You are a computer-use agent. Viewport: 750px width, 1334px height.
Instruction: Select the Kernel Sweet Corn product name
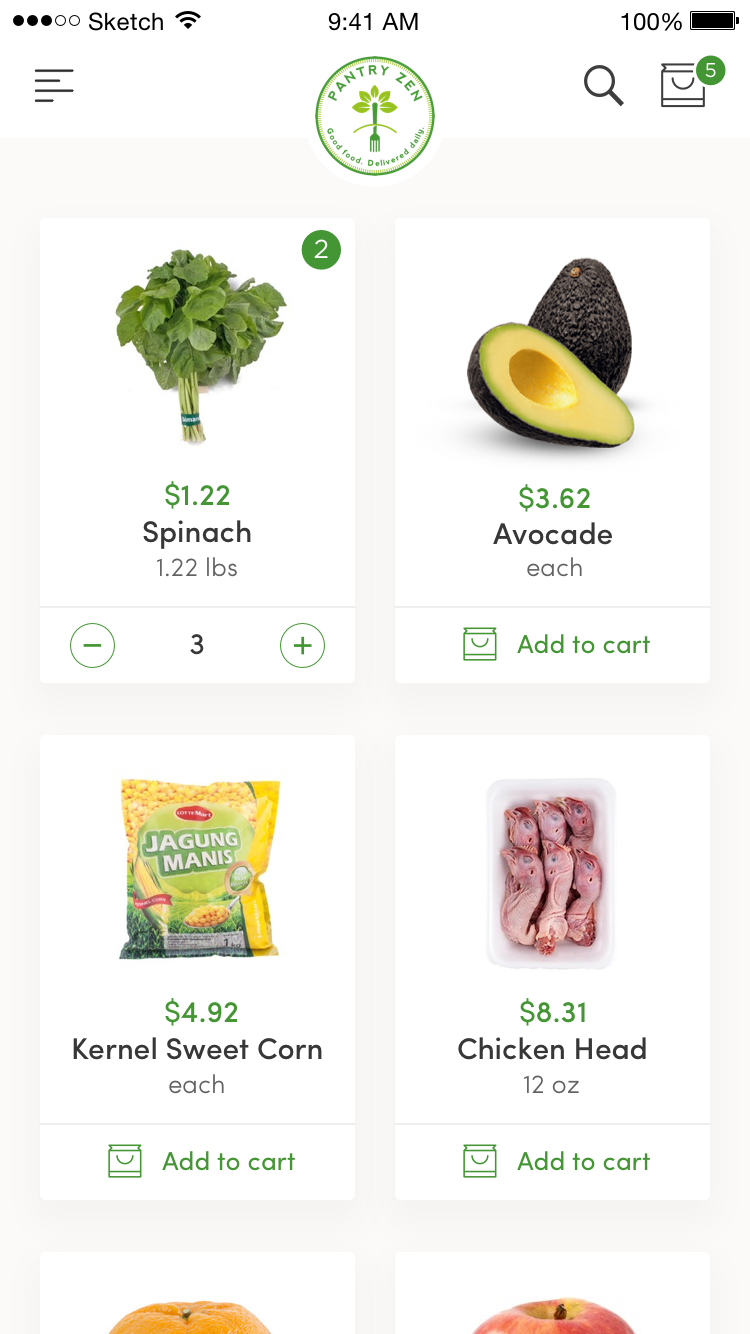pos(197,1049)
